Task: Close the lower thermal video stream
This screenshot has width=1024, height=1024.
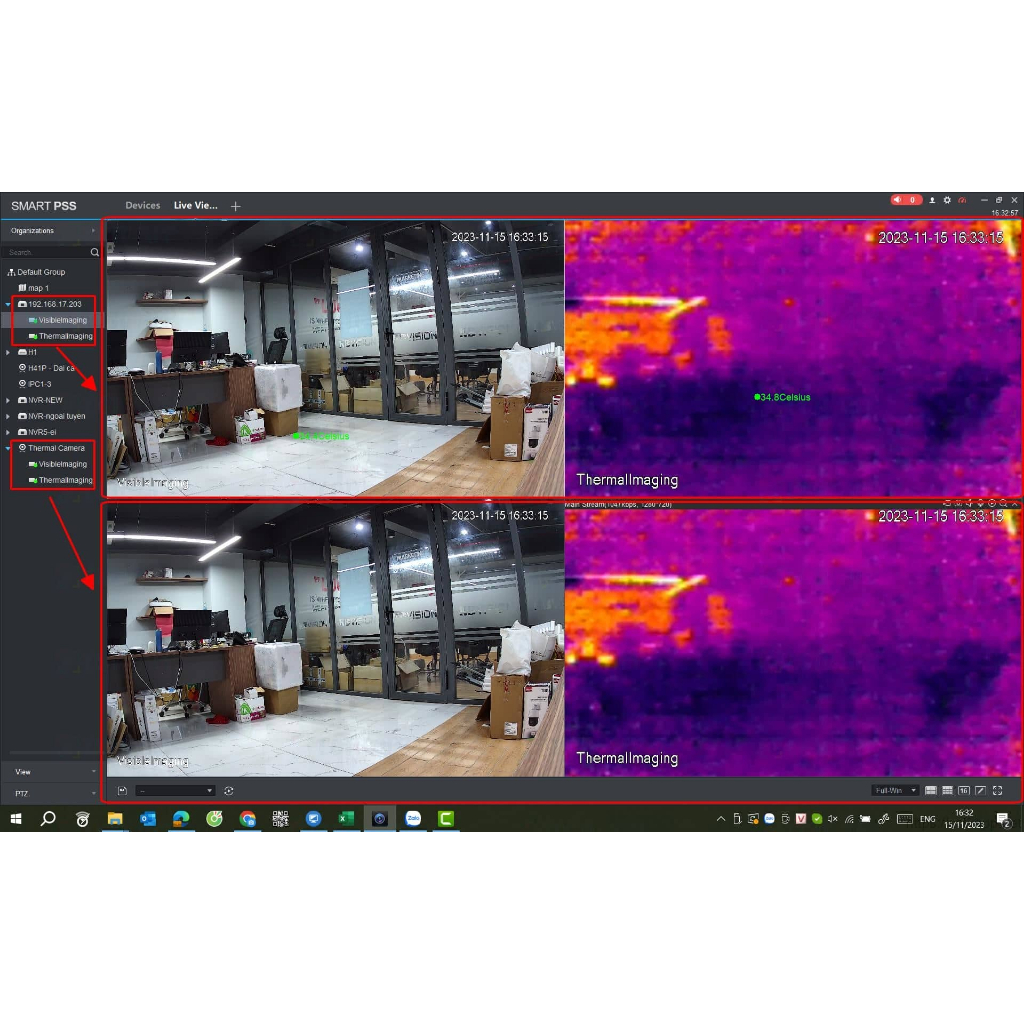Action: [1015, 504]
